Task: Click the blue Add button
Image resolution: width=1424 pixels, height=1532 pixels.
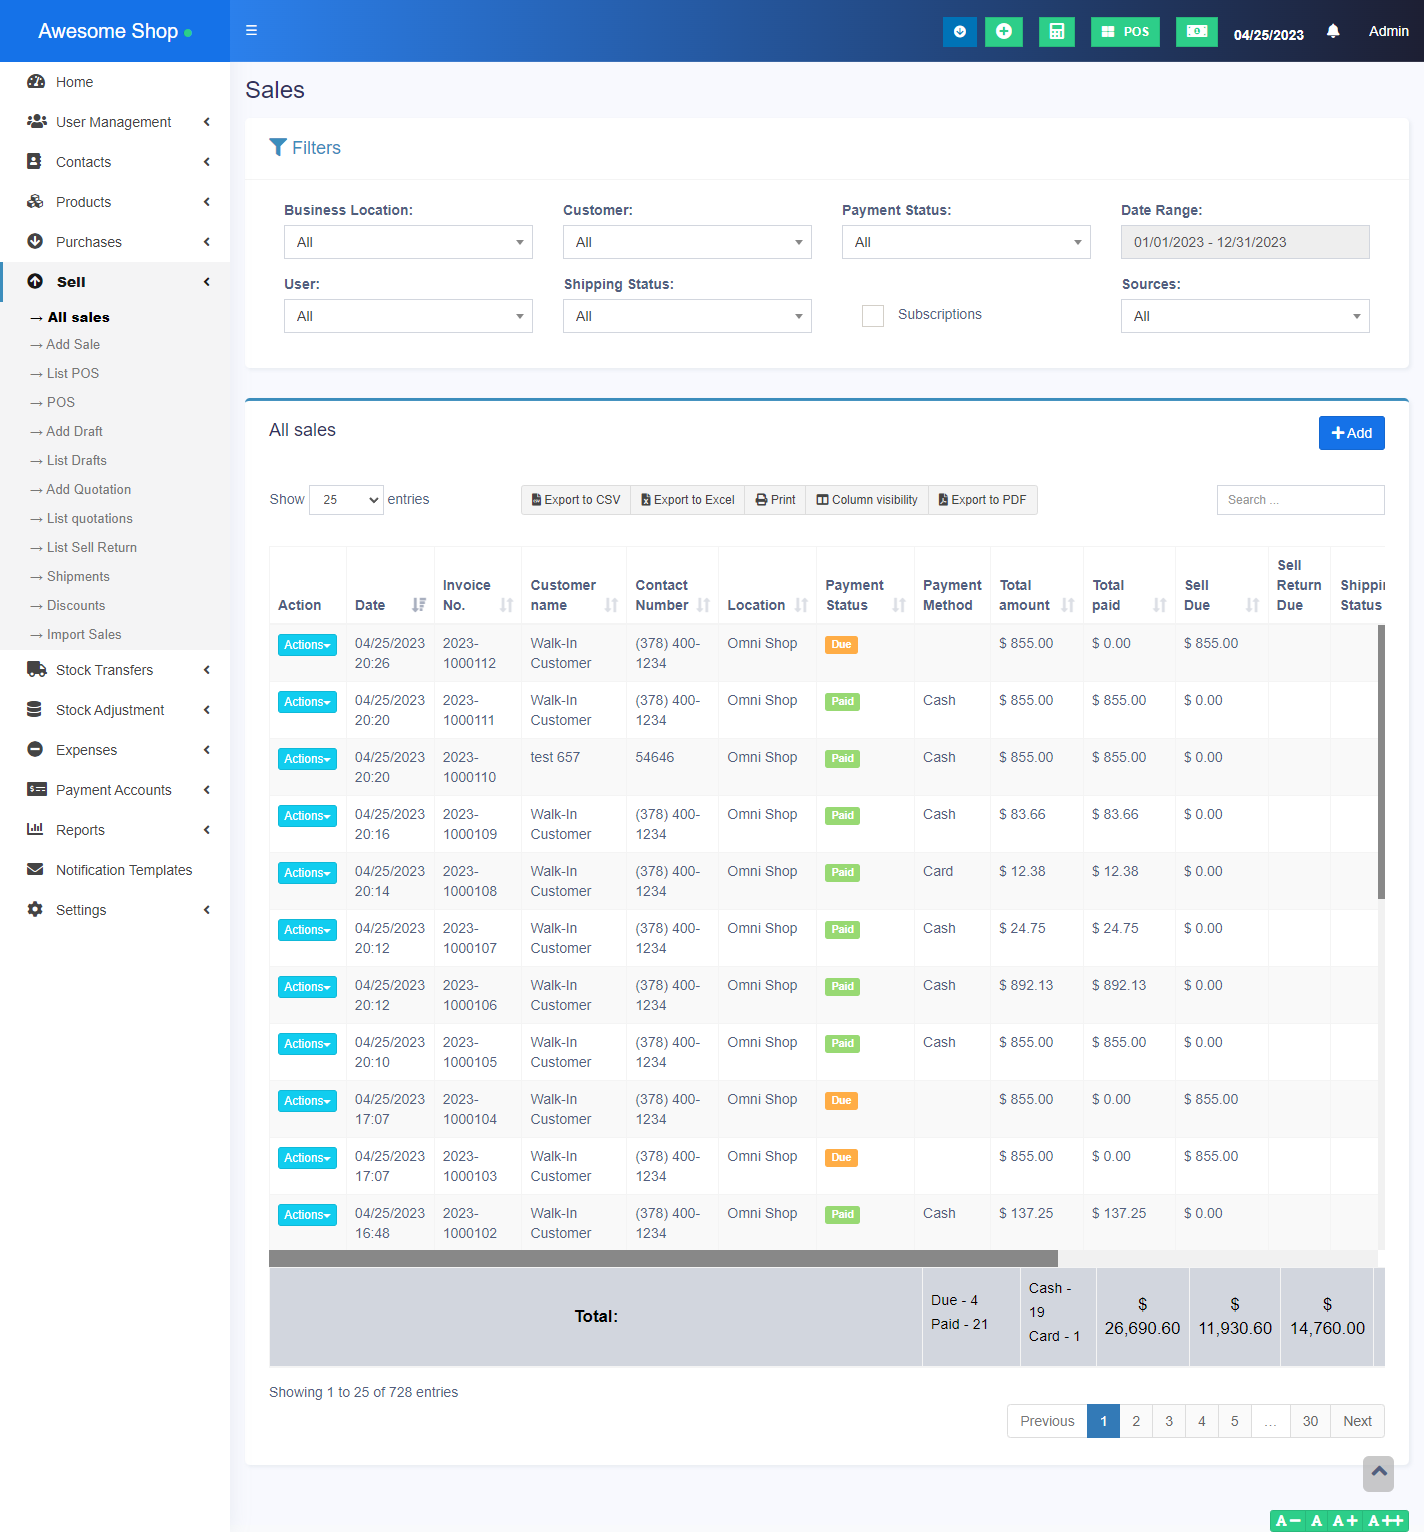Action: [1351, 433]
